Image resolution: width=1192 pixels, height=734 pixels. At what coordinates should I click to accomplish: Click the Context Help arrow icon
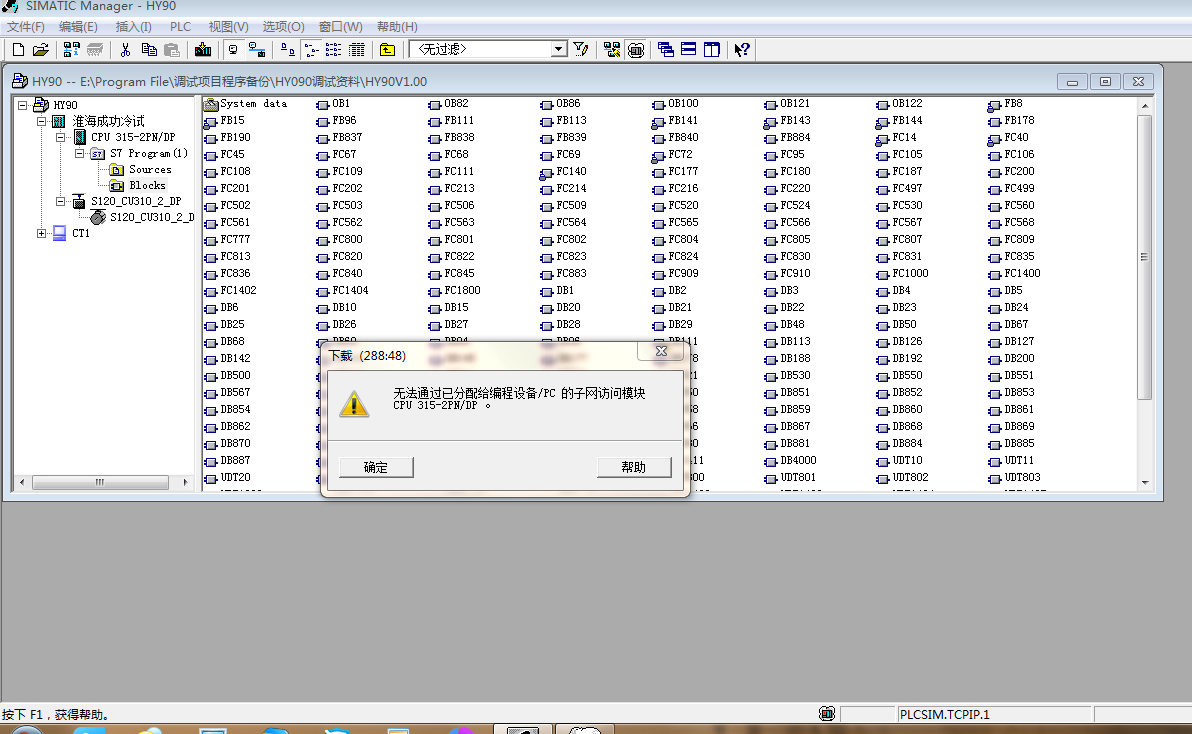742,49
